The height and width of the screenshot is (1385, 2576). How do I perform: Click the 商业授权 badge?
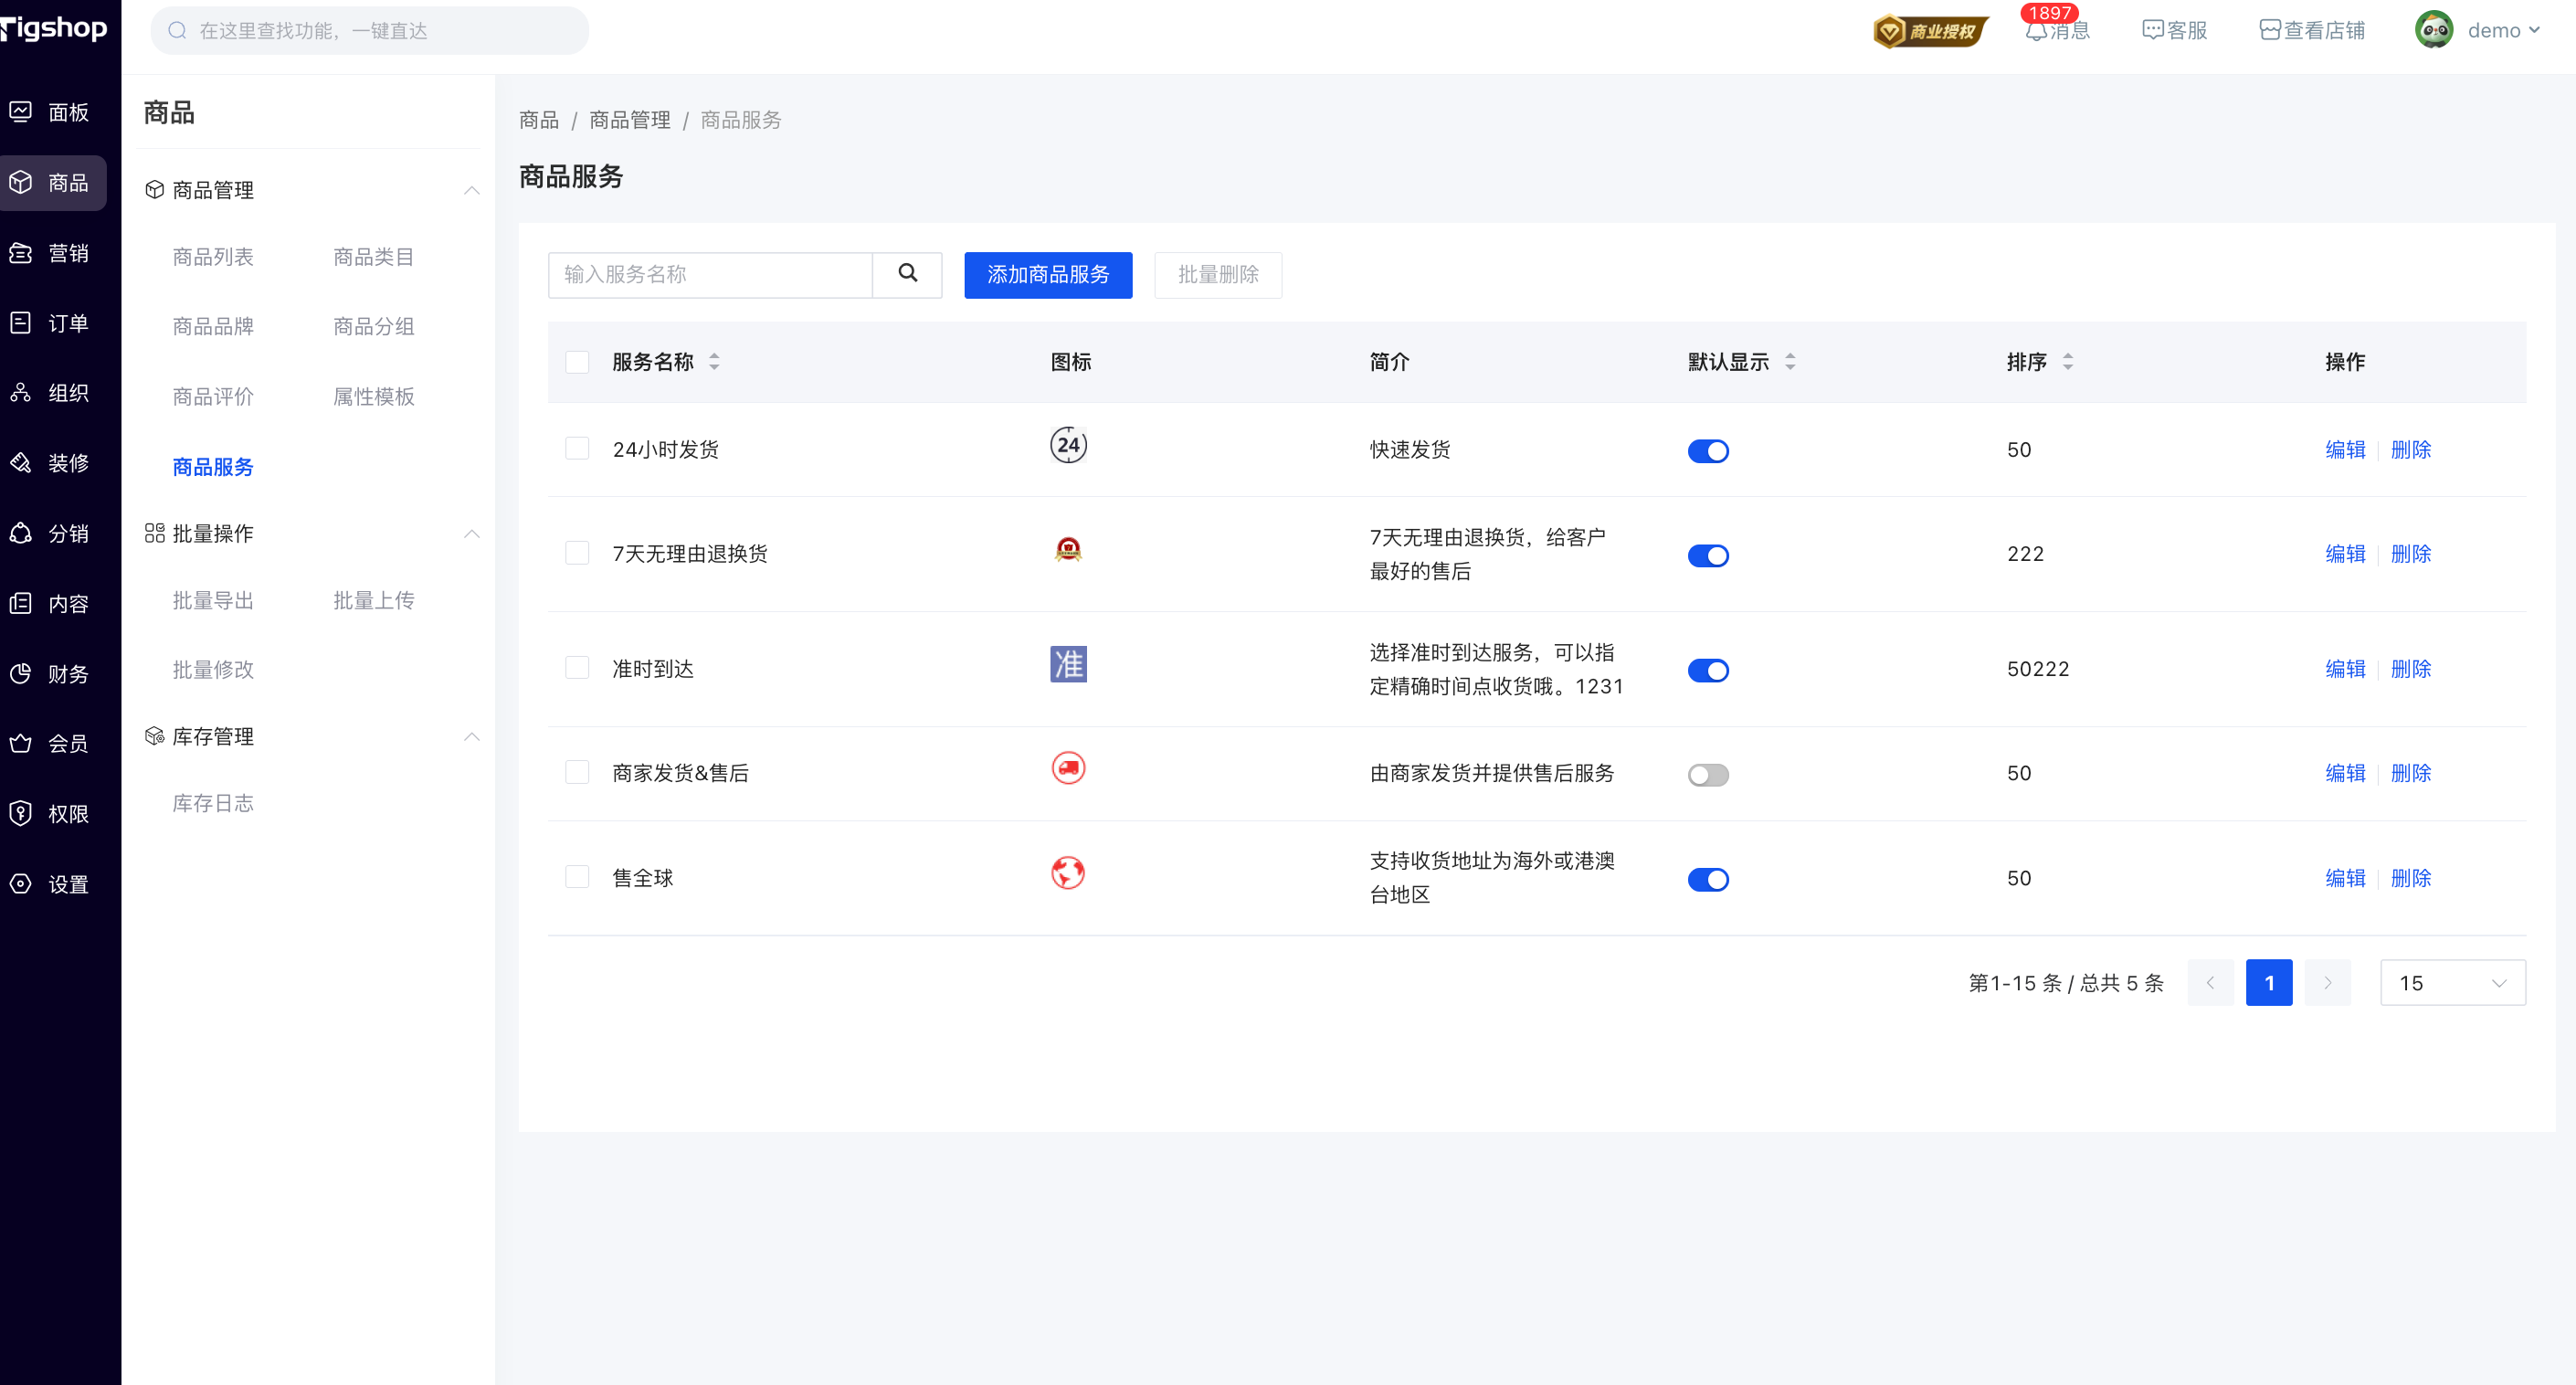click(1930, 31)
